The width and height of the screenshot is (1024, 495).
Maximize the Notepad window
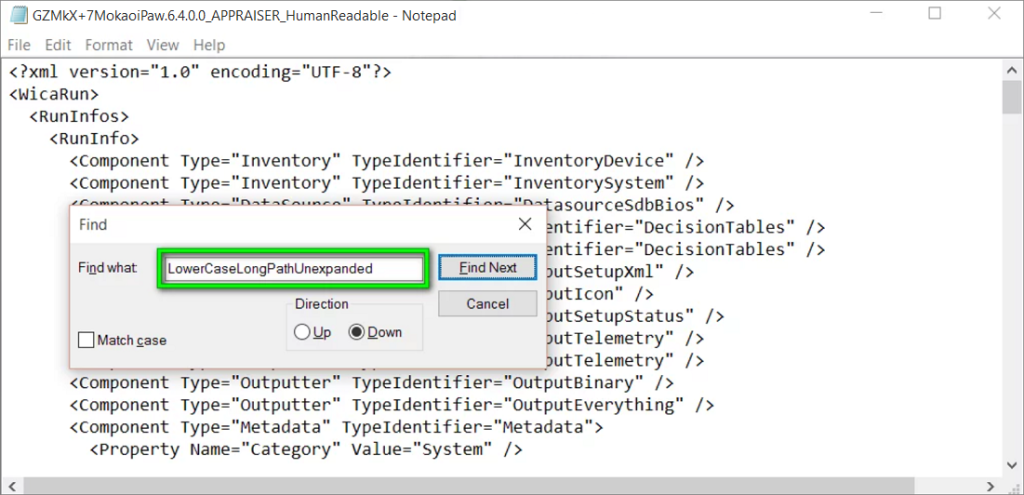click(935, 14)
